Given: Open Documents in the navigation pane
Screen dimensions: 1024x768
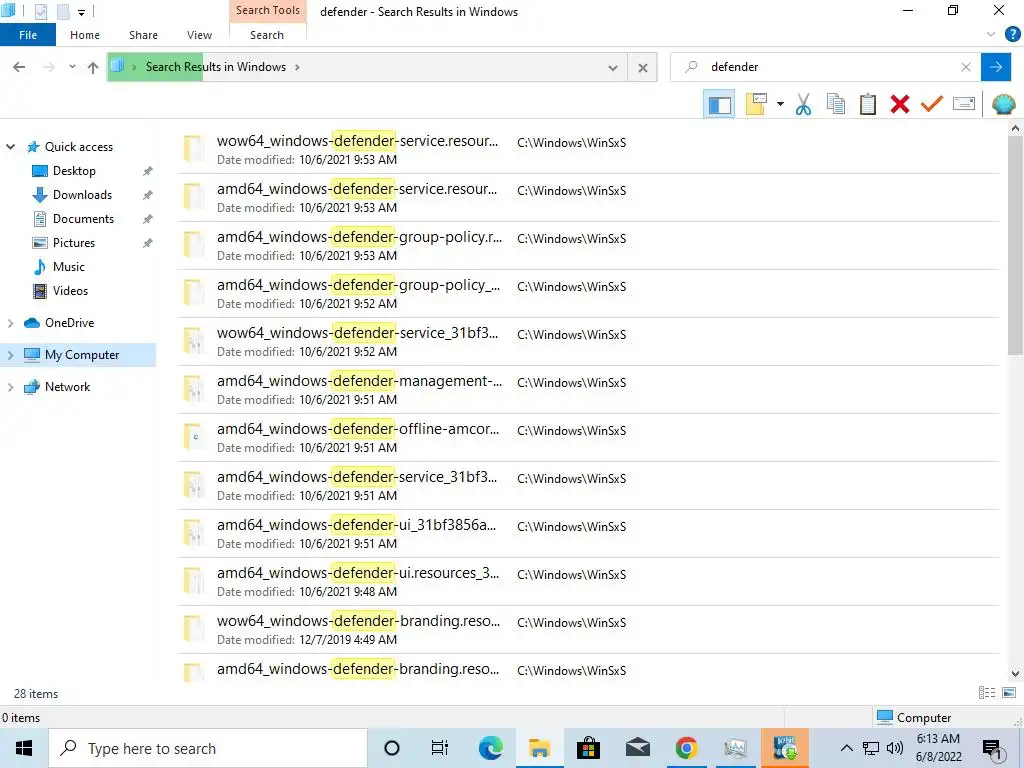Looking at the screenshot, I should point(83,219).
